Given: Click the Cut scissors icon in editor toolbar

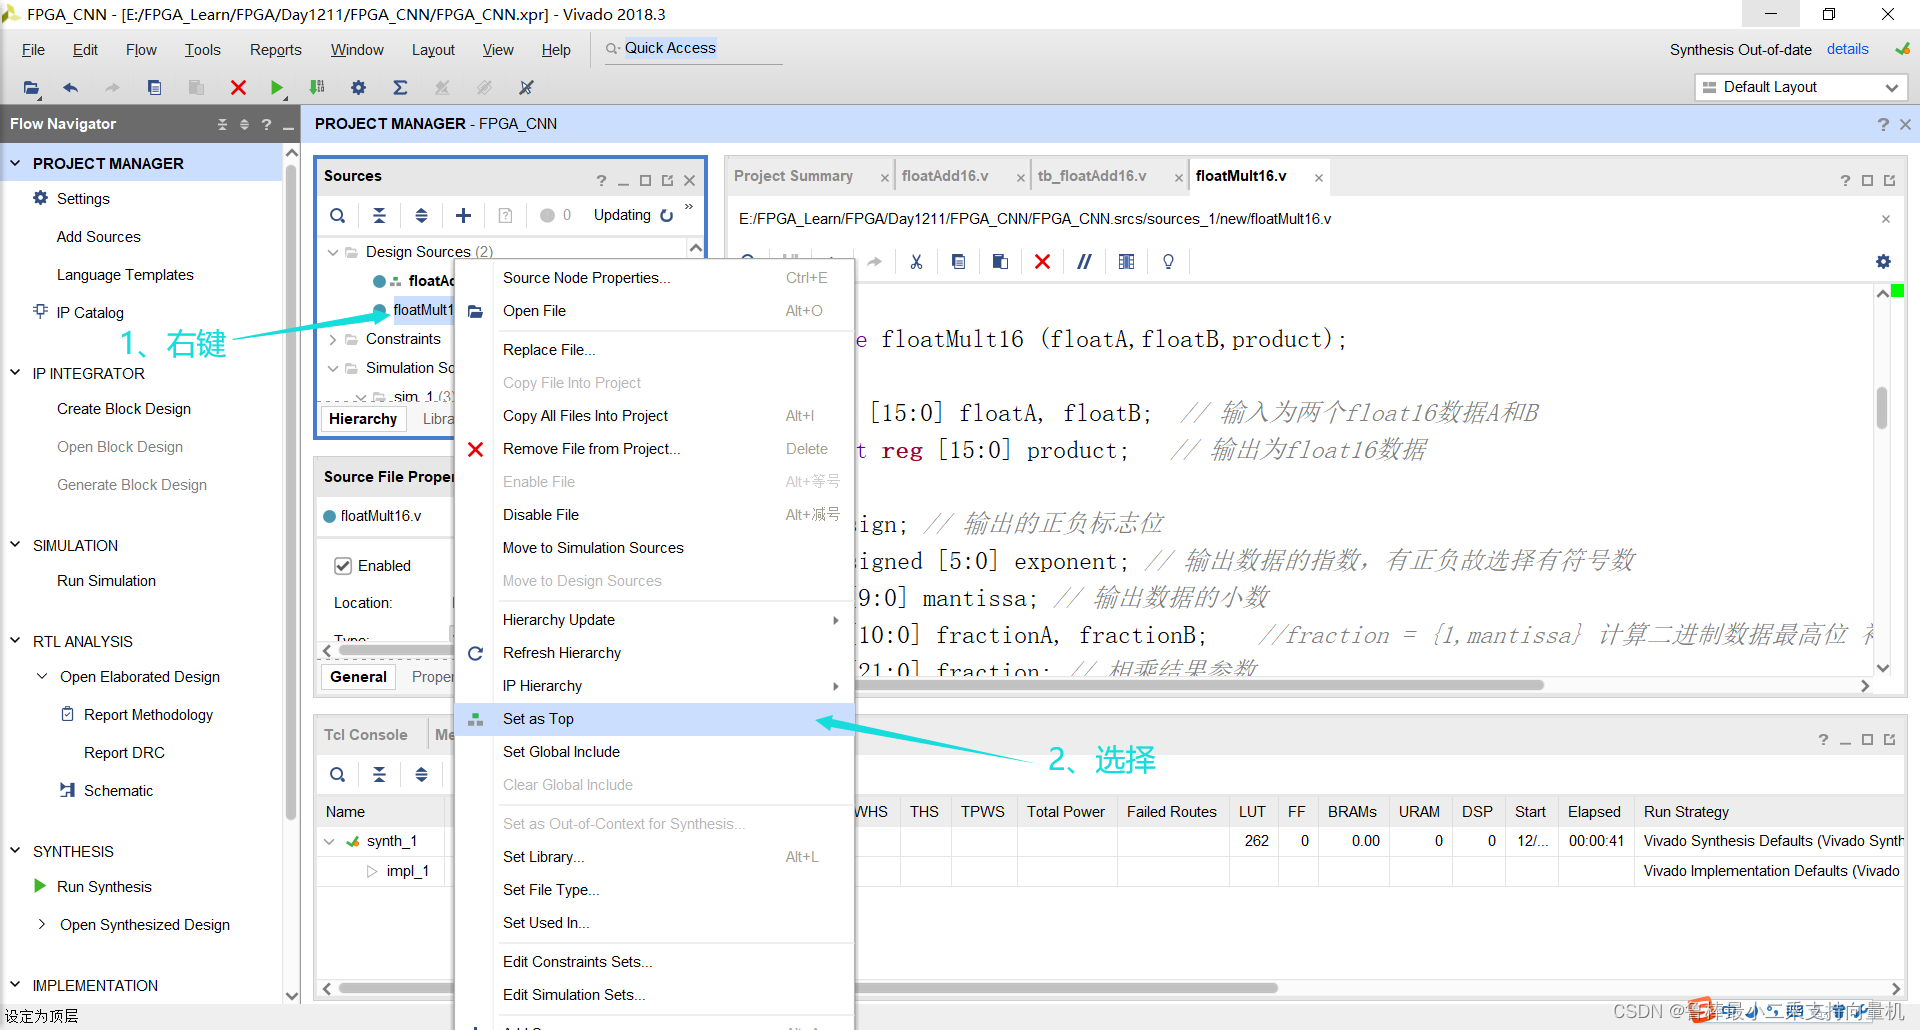Looking at the screenshot, I should point(916,261).
